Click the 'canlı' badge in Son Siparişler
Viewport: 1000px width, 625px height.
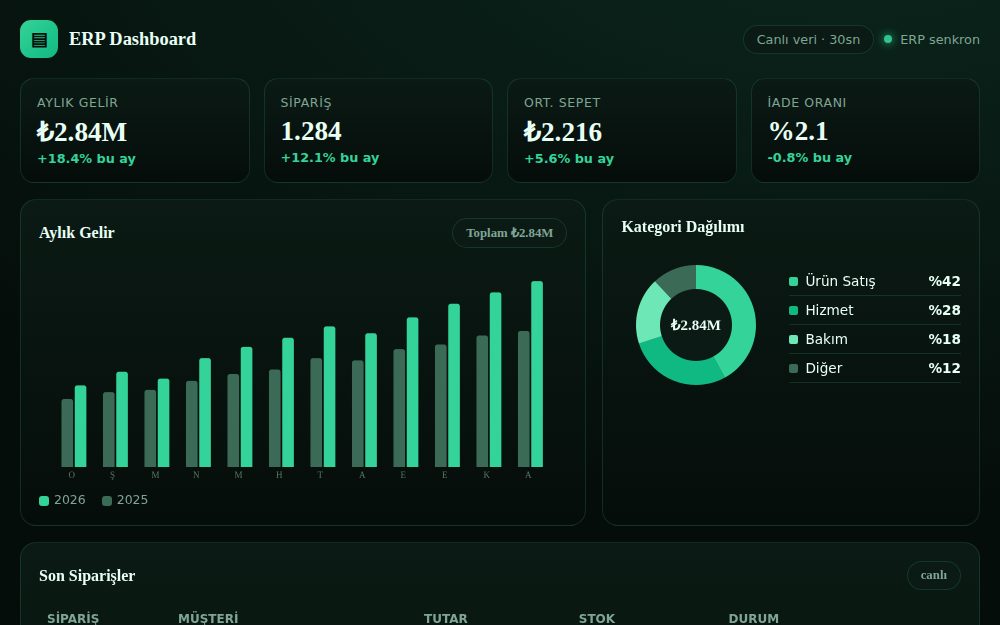(x=934, y=575)
